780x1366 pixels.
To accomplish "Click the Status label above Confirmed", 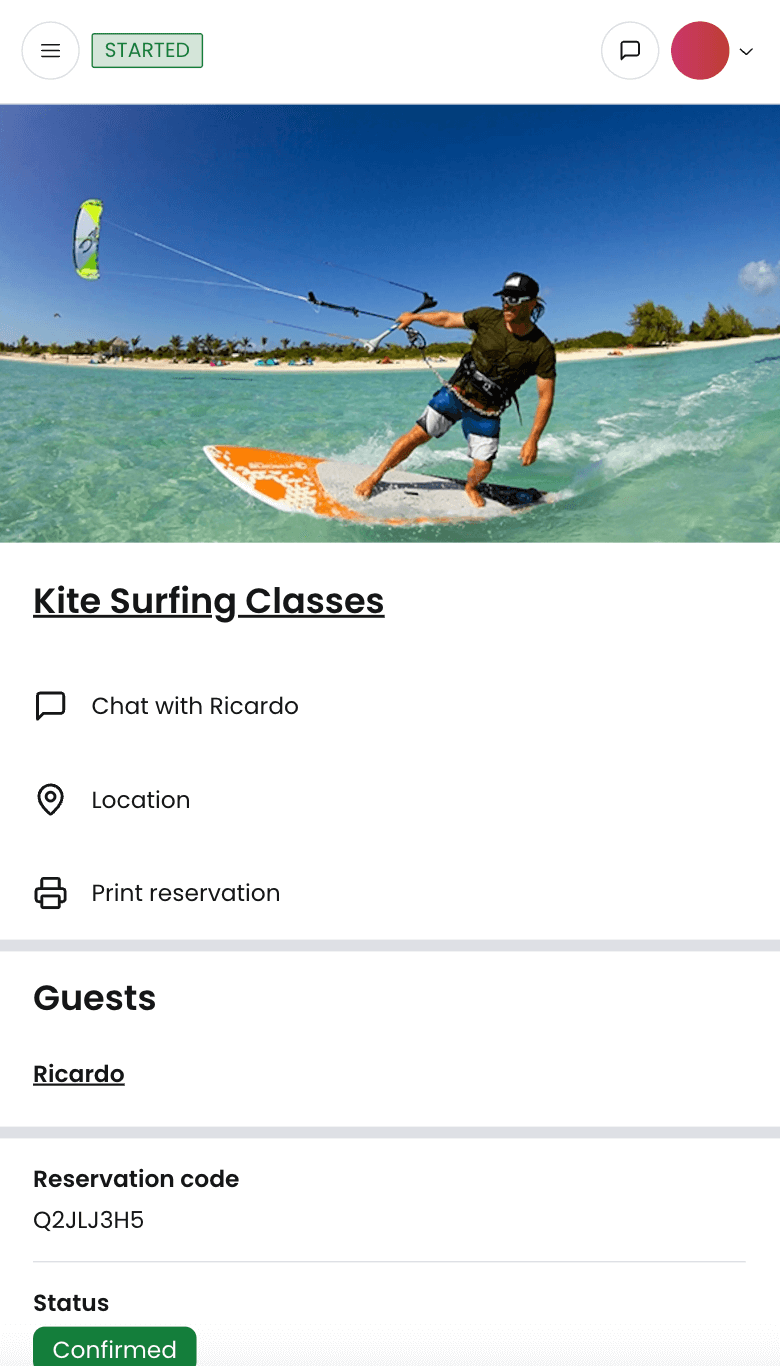I will (71, 1302).
